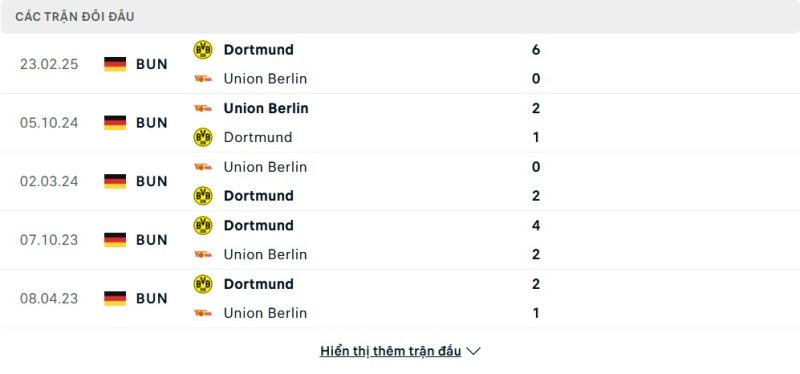This screenshot has width=800, height=374.
Task: Click German flag beside 07.10.23 match
Action: [x=115, y=240]
